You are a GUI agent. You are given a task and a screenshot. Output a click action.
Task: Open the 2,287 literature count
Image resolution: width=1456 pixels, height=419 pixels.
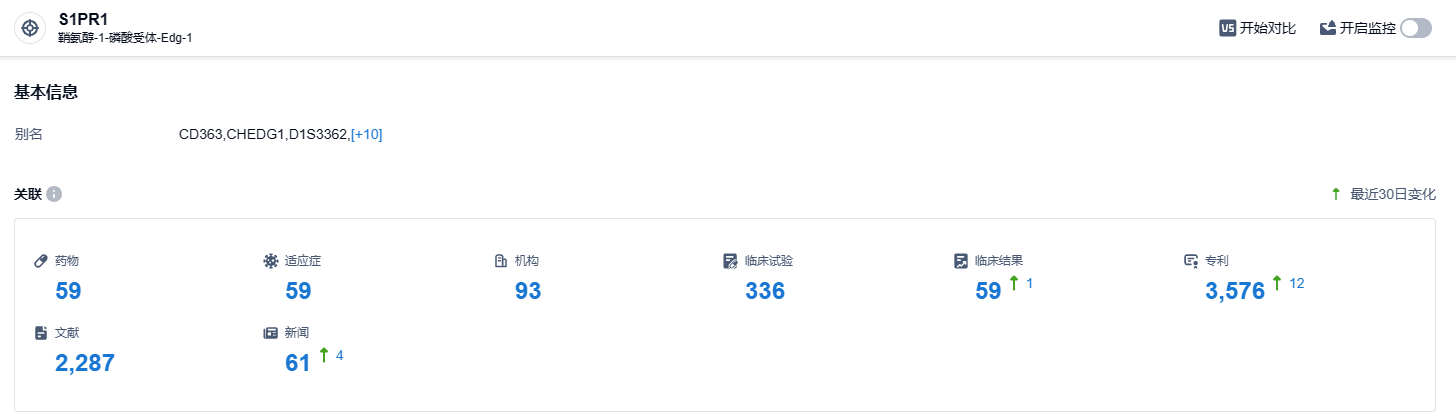85,362
